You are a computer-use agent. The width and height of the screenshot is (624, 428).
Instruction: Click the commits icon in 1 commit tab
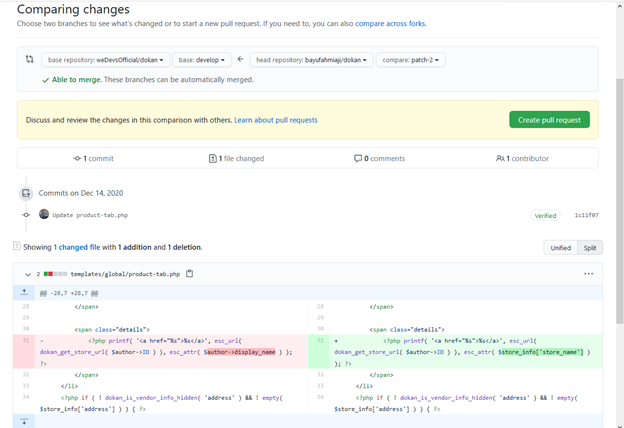click(77, 158)
